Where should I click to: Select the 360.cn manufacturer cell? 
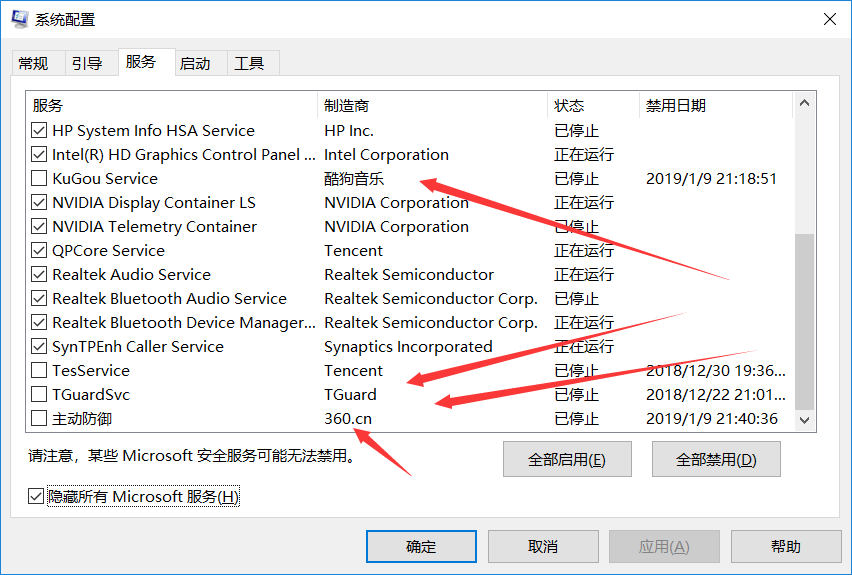point(348,418)
